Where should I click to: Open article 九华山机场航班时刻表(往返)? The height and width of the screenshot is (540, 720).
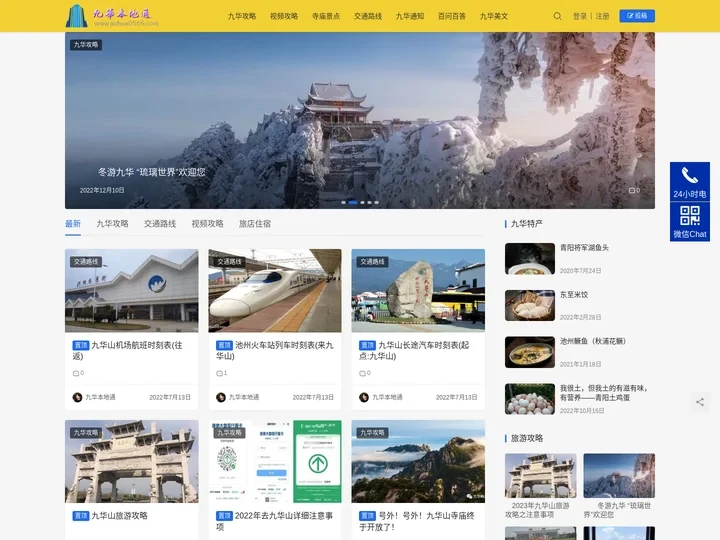[128, 350]
